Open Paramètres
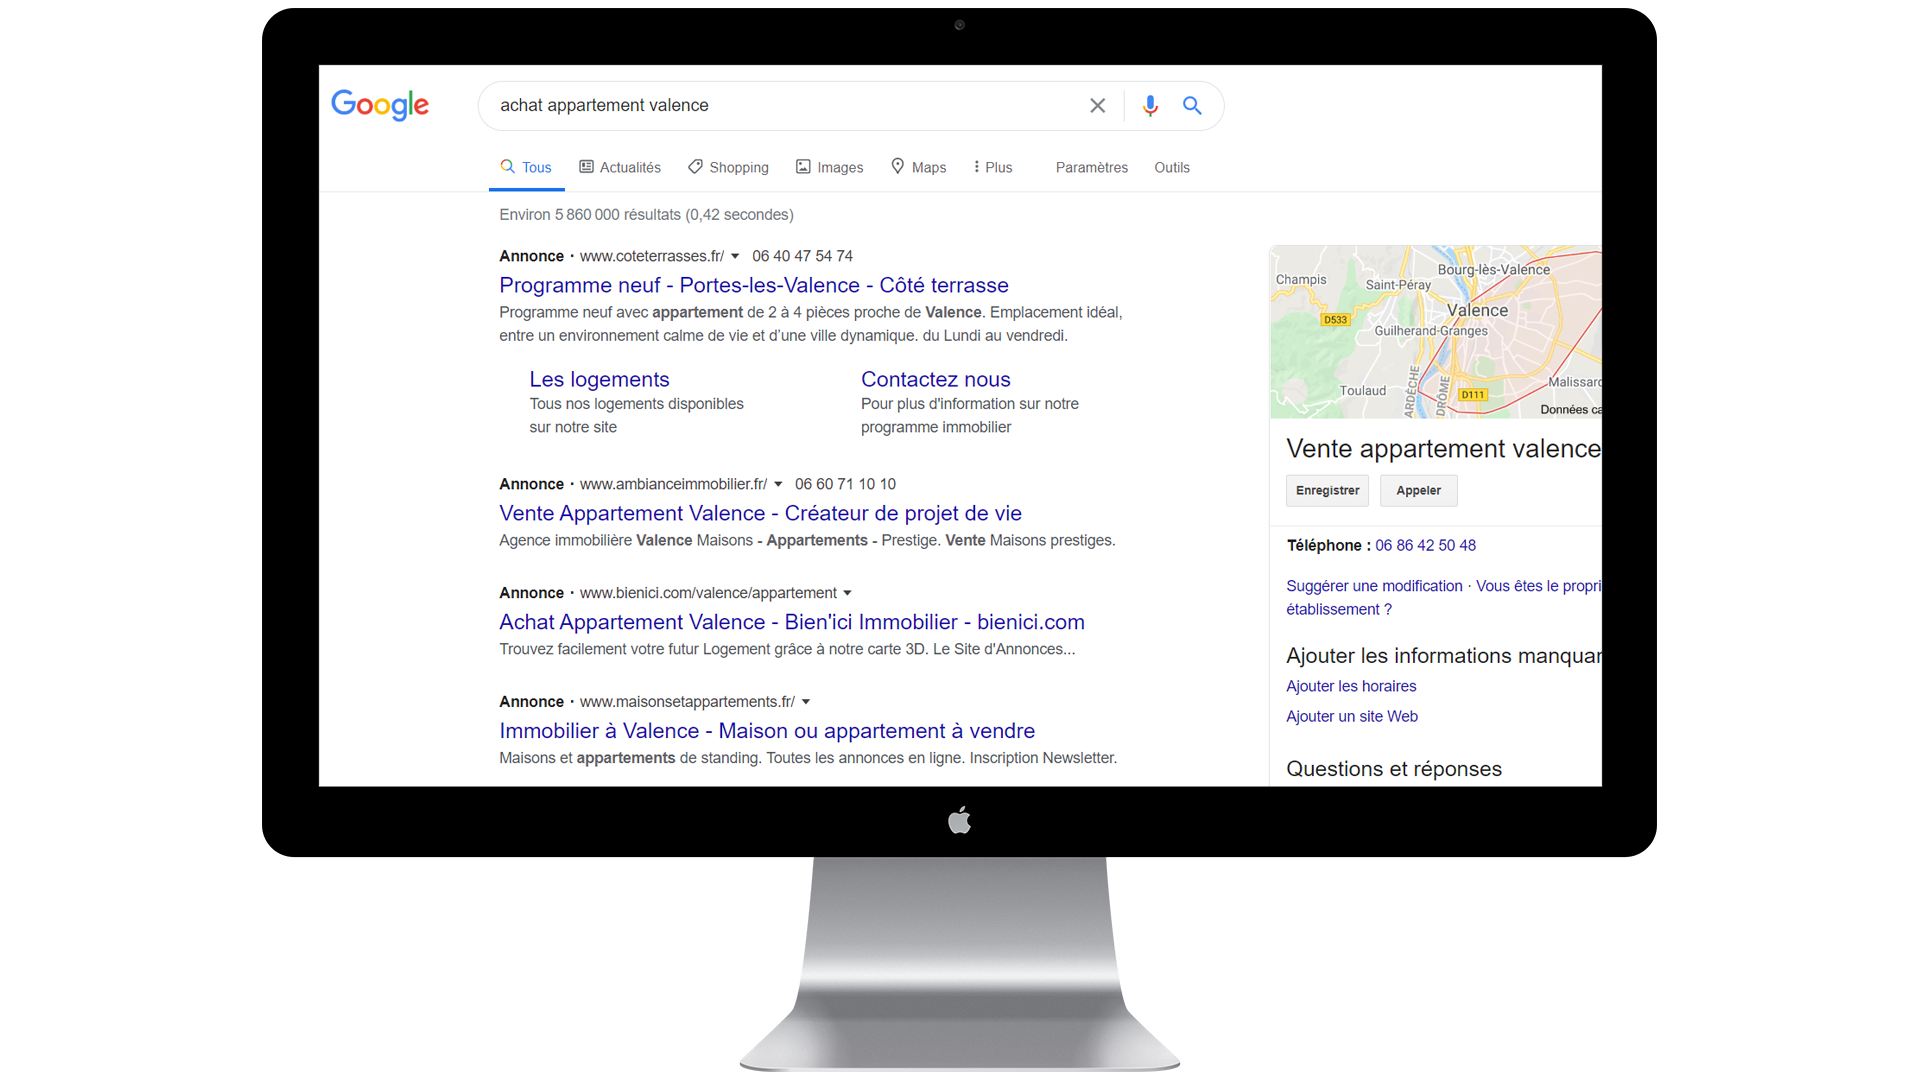 (1091, 167)
